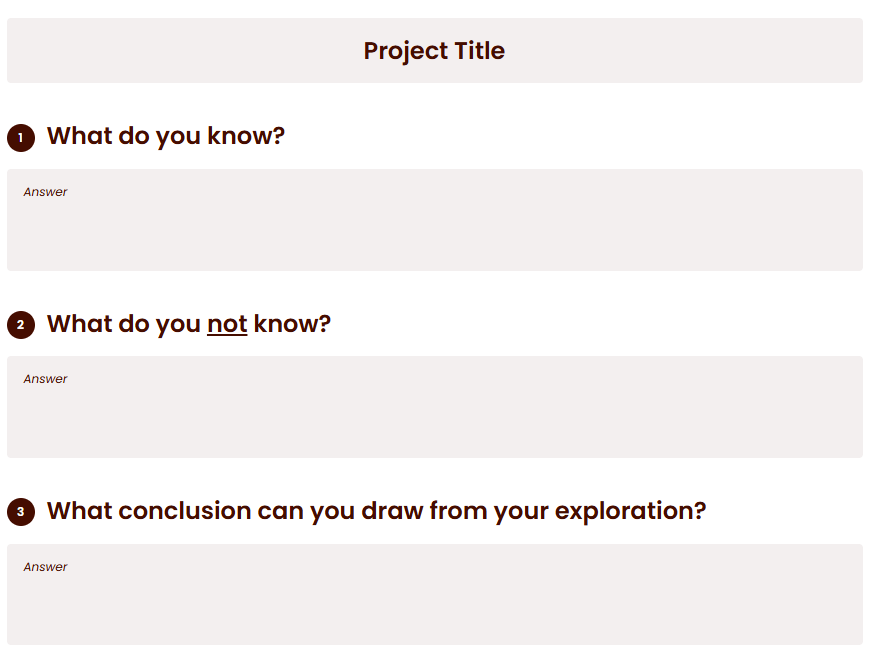The image size is (871, 665).
Task: Click the word 'Title' in the header
Action: pyautogui.click(x=480, y=51)
